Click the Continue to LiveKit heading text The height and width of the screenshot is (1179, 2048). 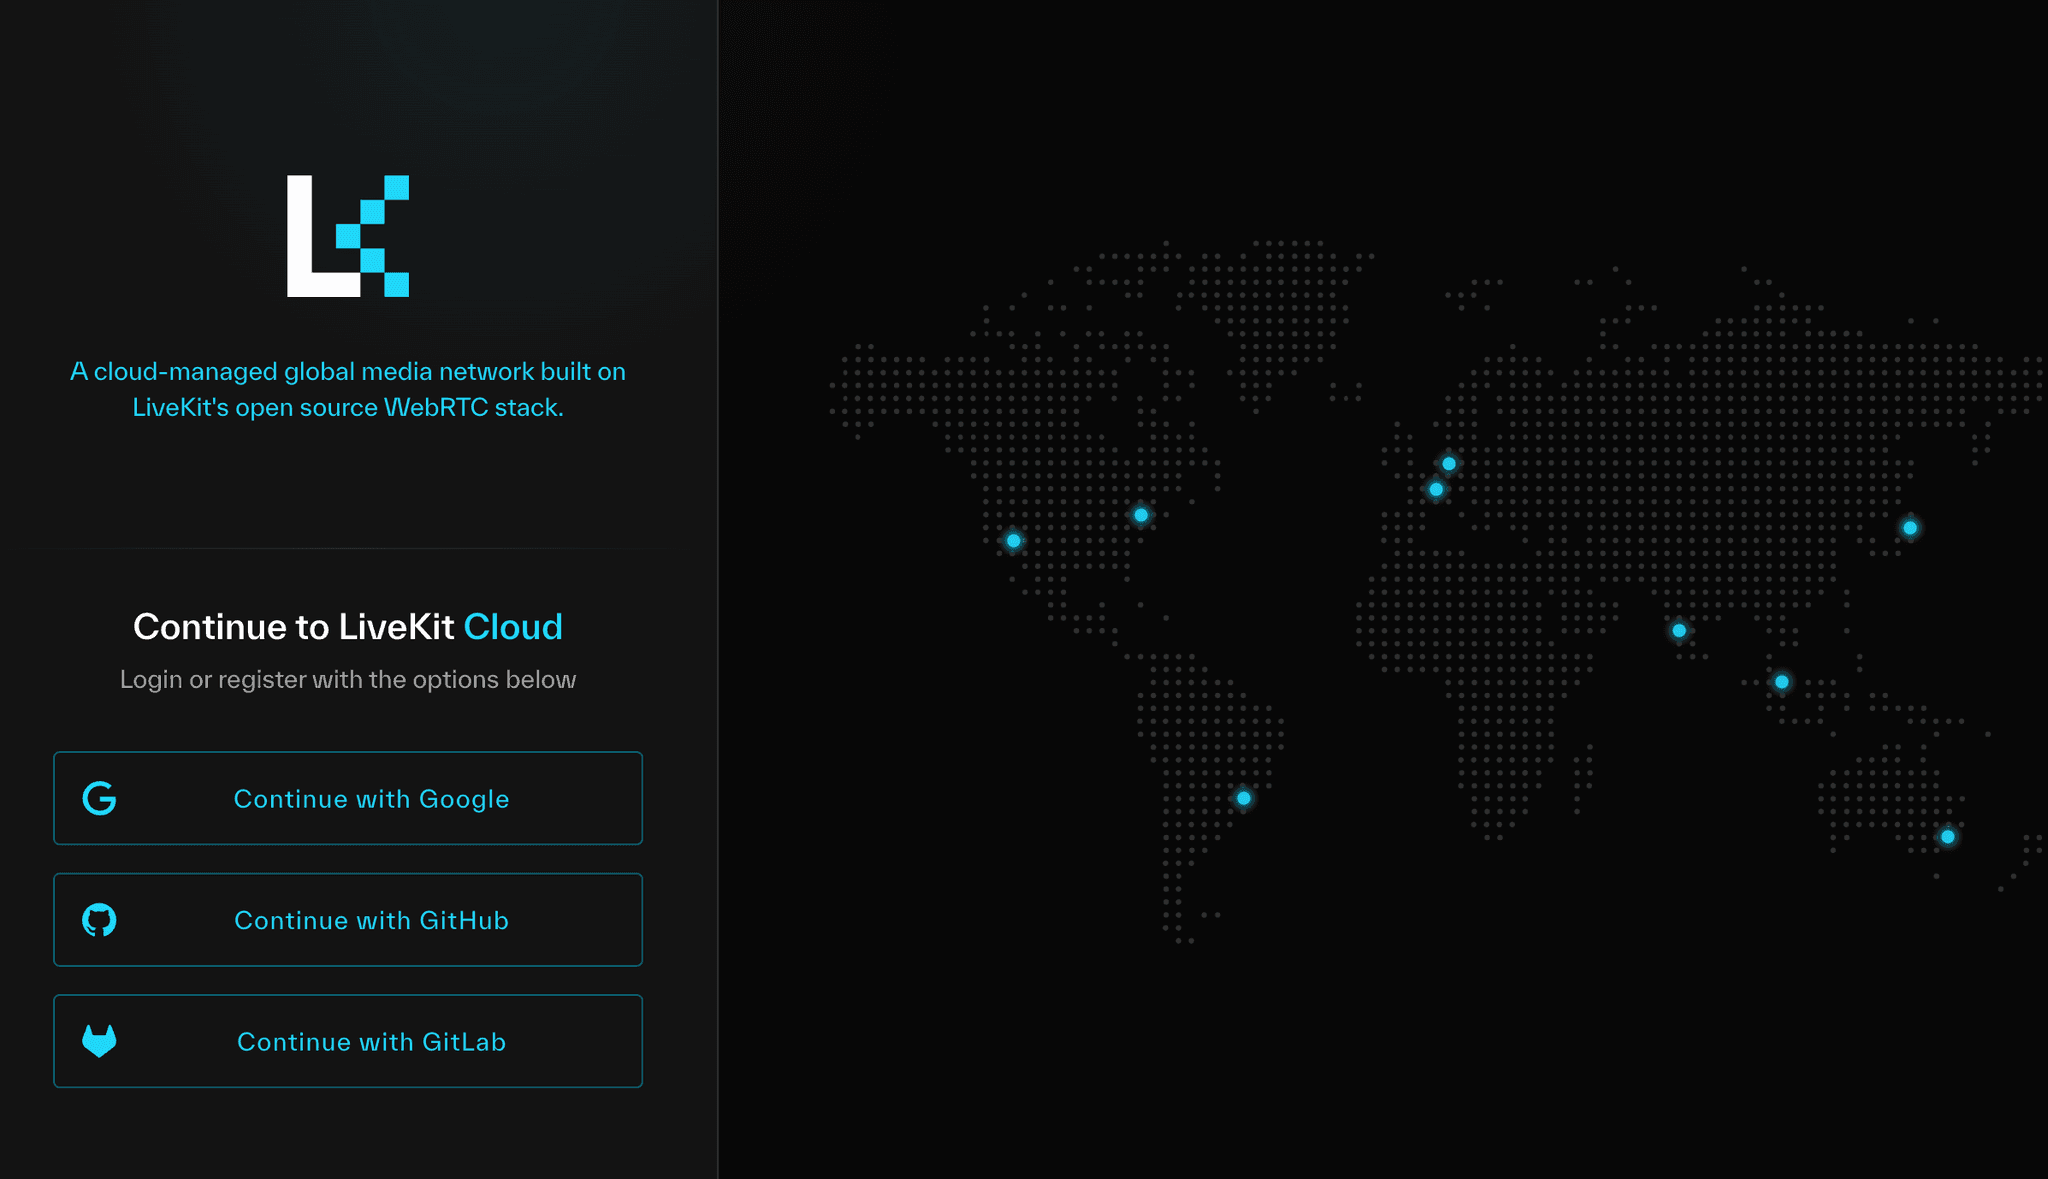(x=294, y=627)
